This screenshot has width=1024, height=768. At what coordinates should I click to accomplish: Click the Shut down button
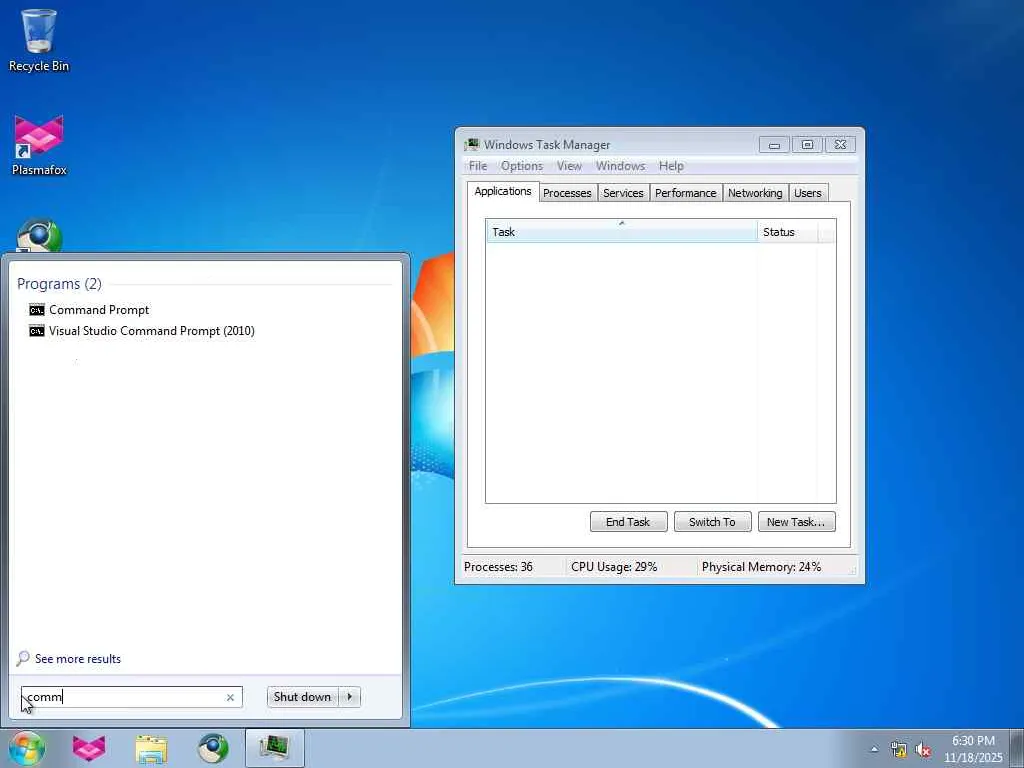(x=303, y=697)
